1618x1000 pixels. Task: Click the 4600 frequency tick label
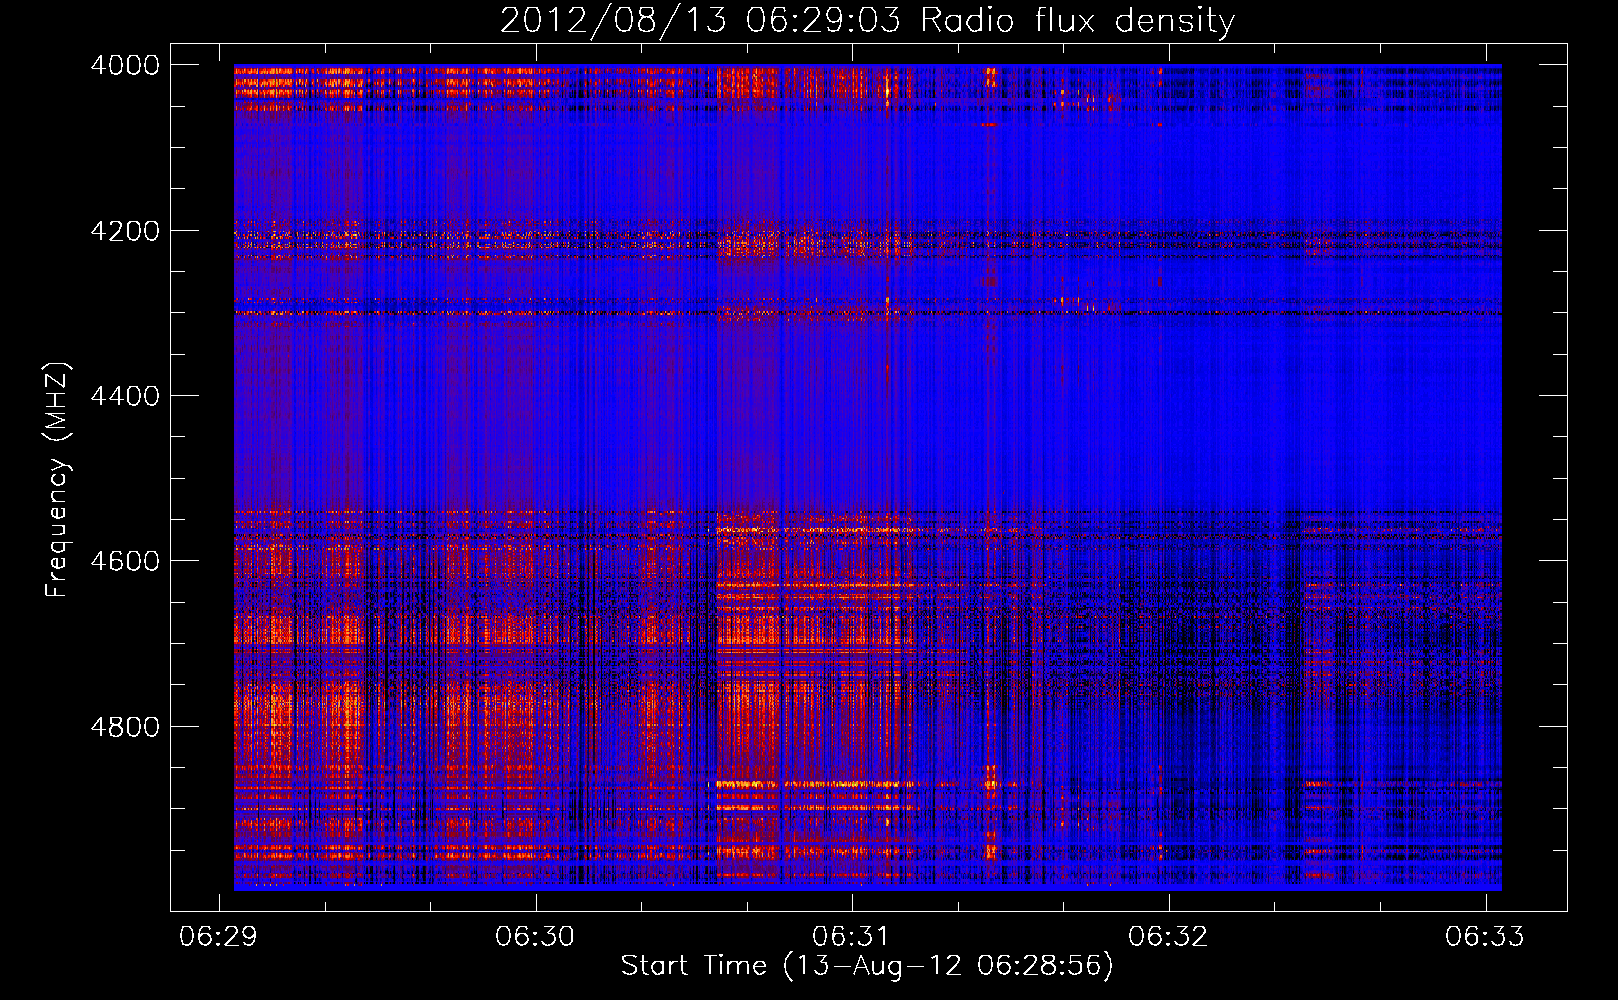125,561
